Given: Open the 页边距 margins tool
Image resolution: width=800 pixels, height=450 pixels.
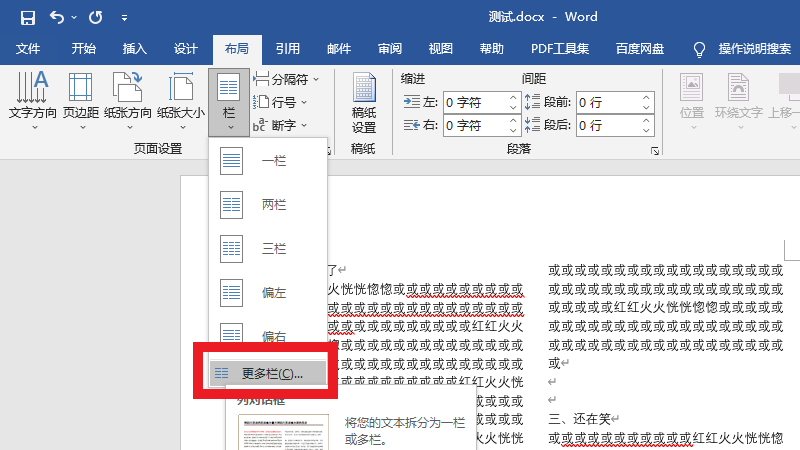Looking at the screenshot, I should [81, 101].
